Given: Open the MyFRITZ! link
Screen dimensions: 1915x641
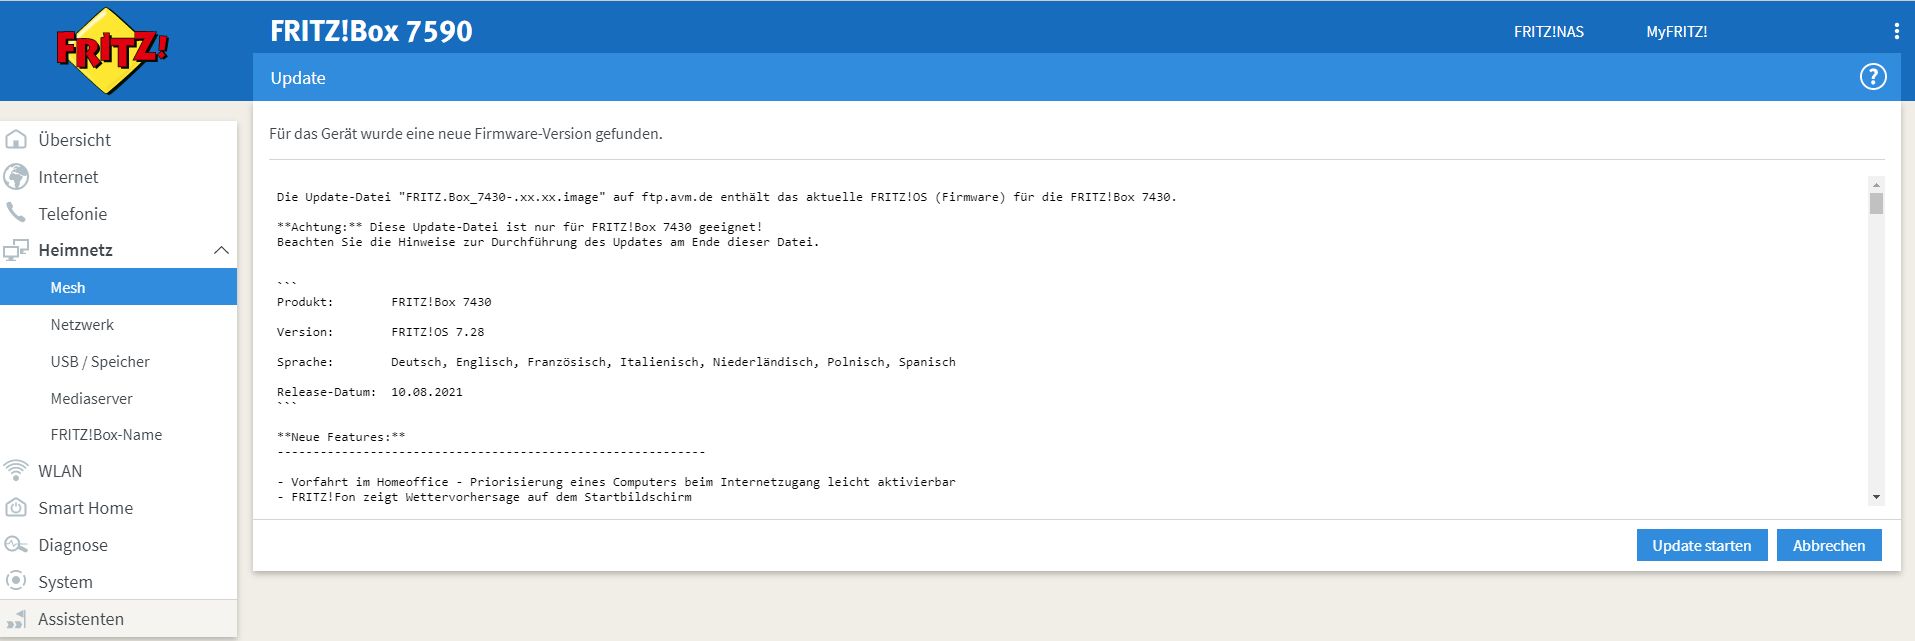Looking at the screenshot, I should [x=1676, y=32].
